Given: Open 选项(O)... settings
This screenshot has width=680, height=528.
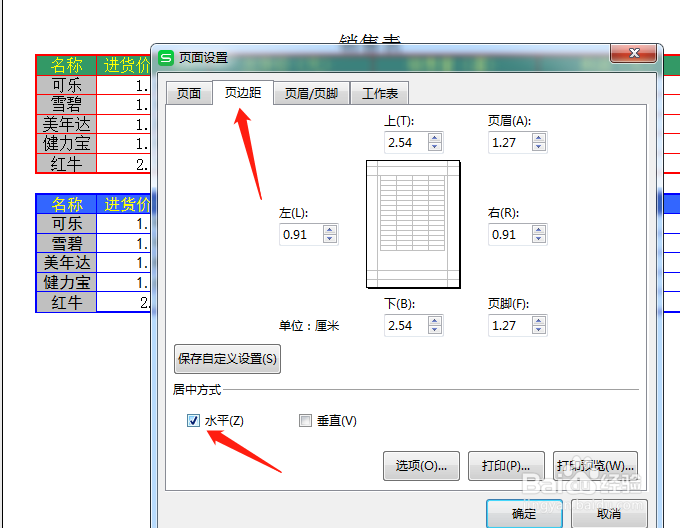Looking at the screenshot, I should [x=421, y=466].
